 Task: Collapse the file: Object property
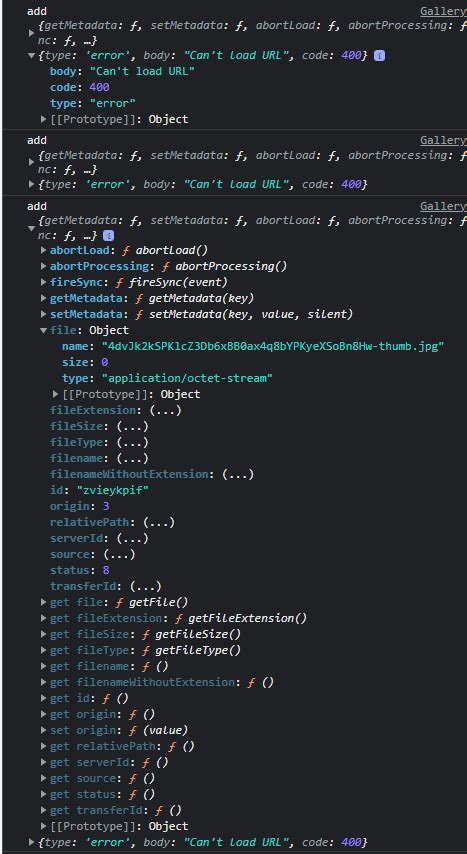[x=44, y=330]
